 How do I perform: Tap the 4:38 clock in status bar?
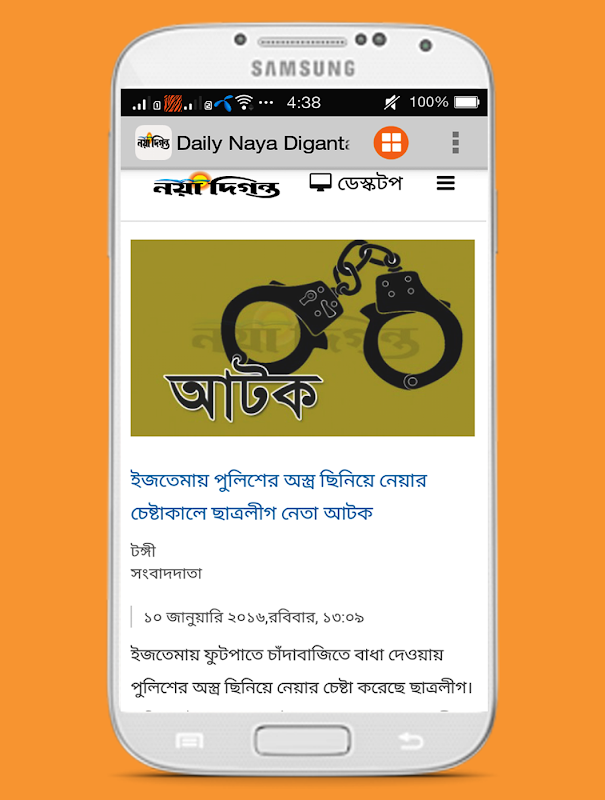[x=304, y=103]
